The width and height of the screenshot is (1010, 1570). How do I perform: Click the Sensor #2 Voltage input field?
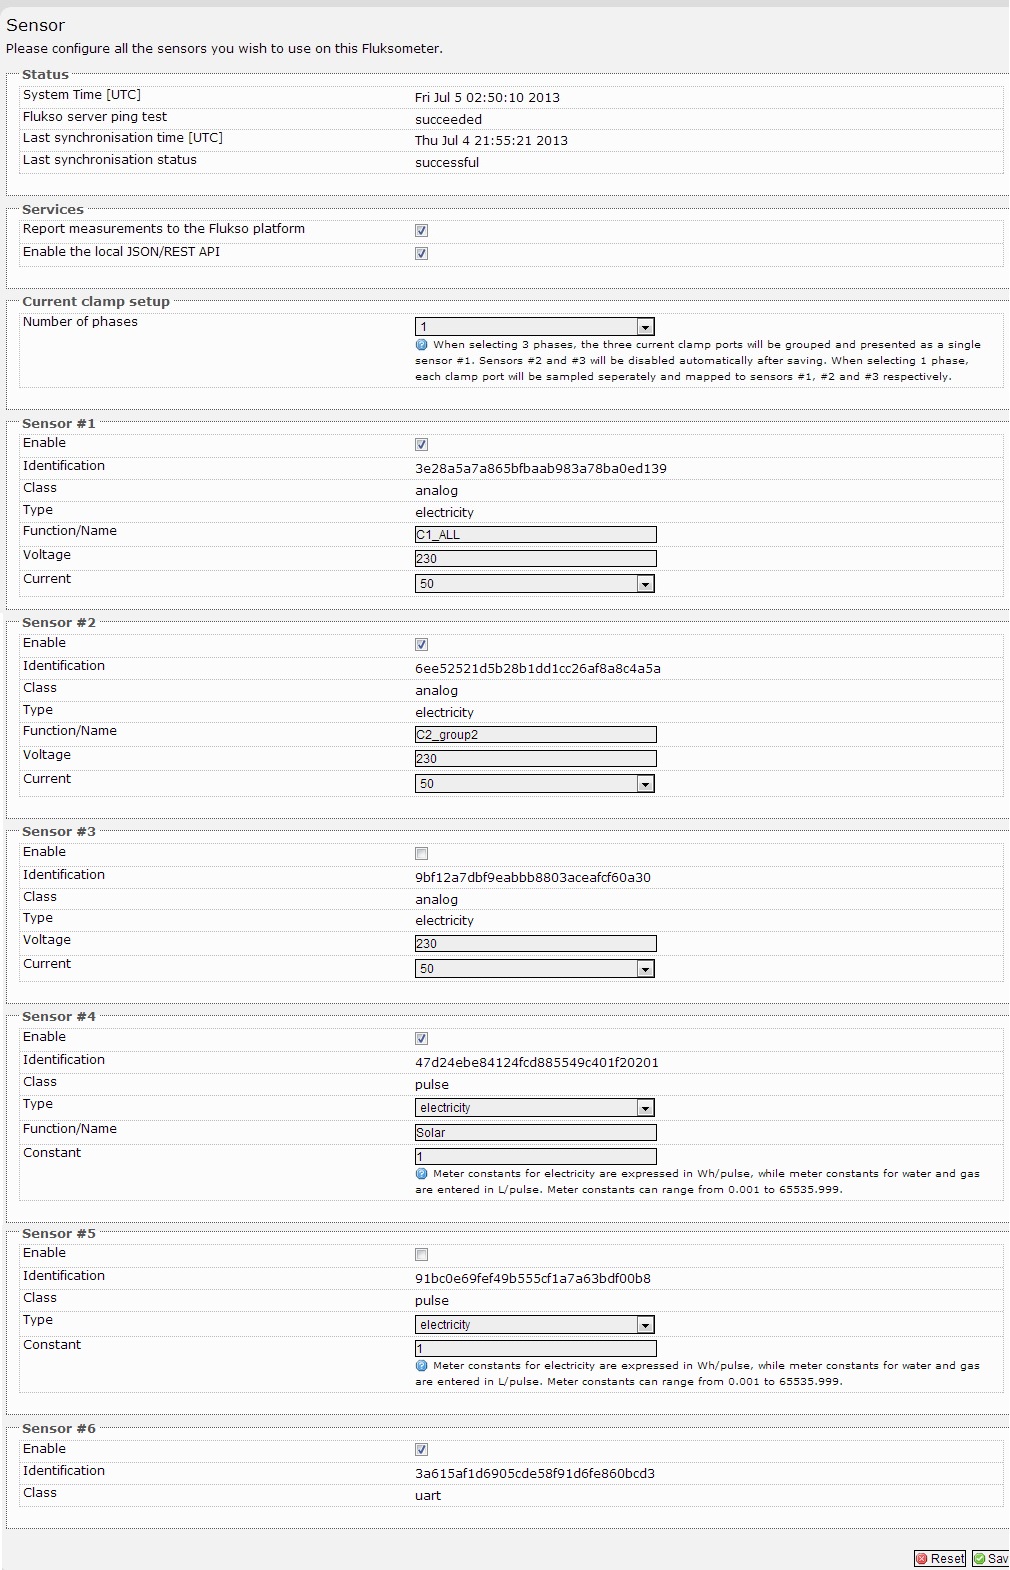pyautogui.click(x=535, y=759)
